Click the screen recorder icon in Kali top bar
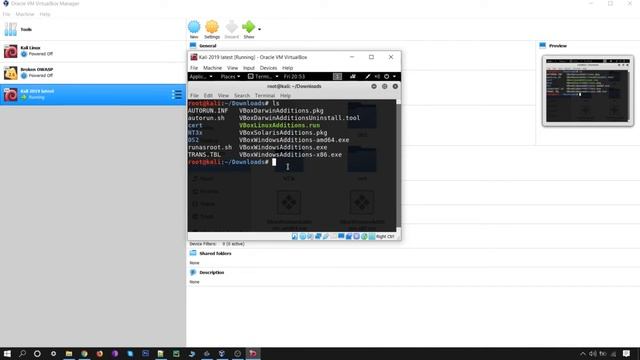This screenshot has width=640, height=360. (353, 76)
